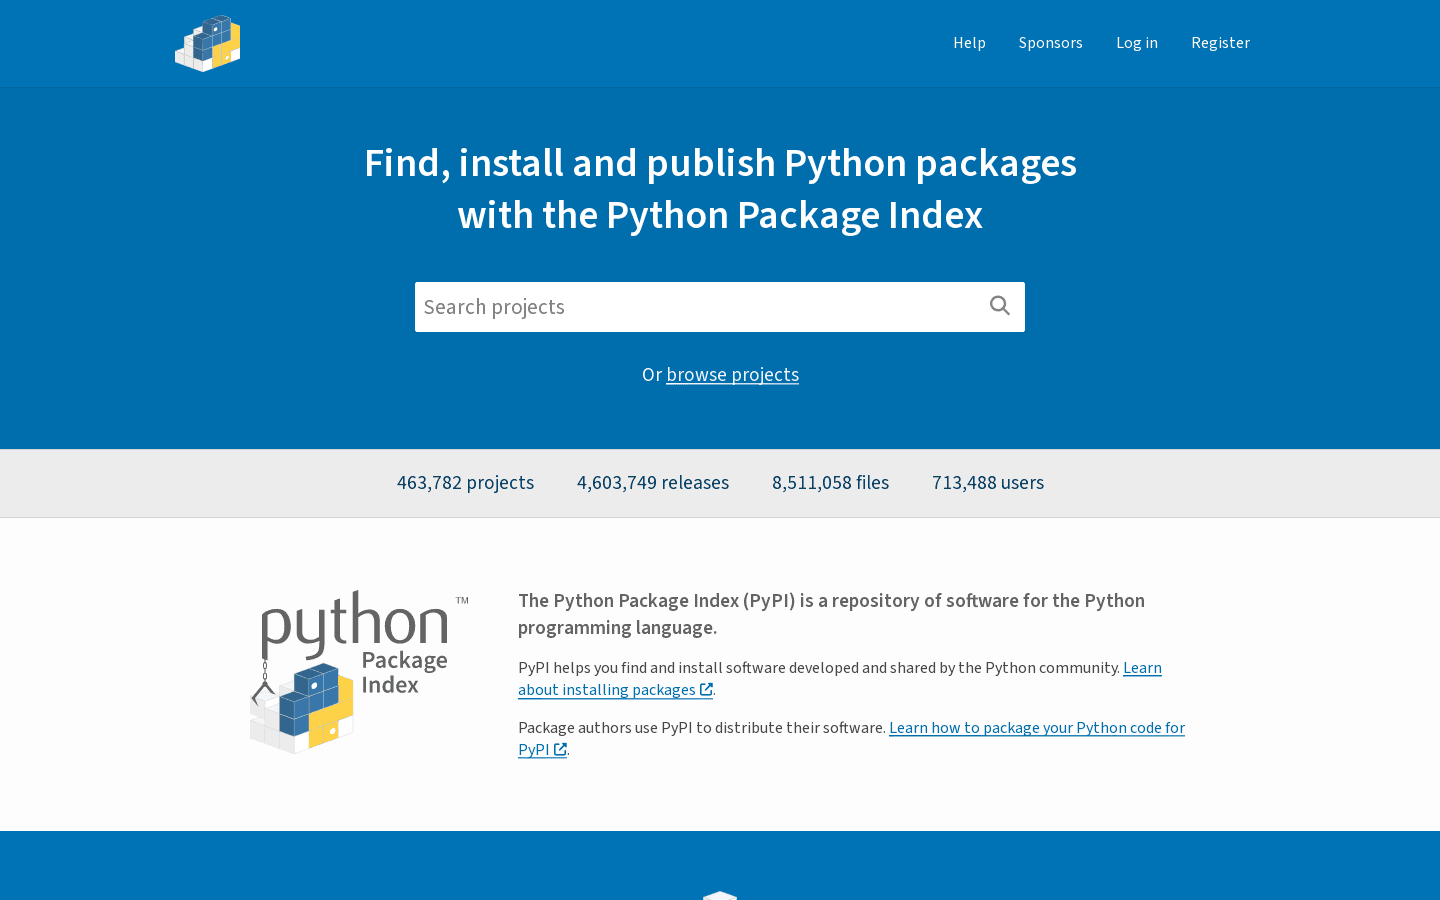Click the white cube logo in the footer
Viewport: 1440px width, 900px height.
720,895
